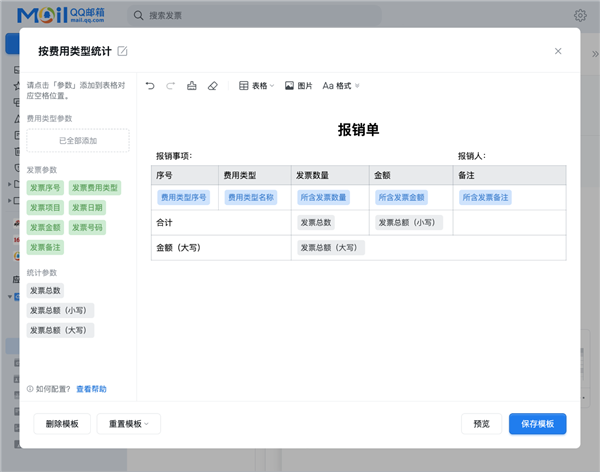
Task: Open settings gear at top right
Action: [x=580, y=15]
